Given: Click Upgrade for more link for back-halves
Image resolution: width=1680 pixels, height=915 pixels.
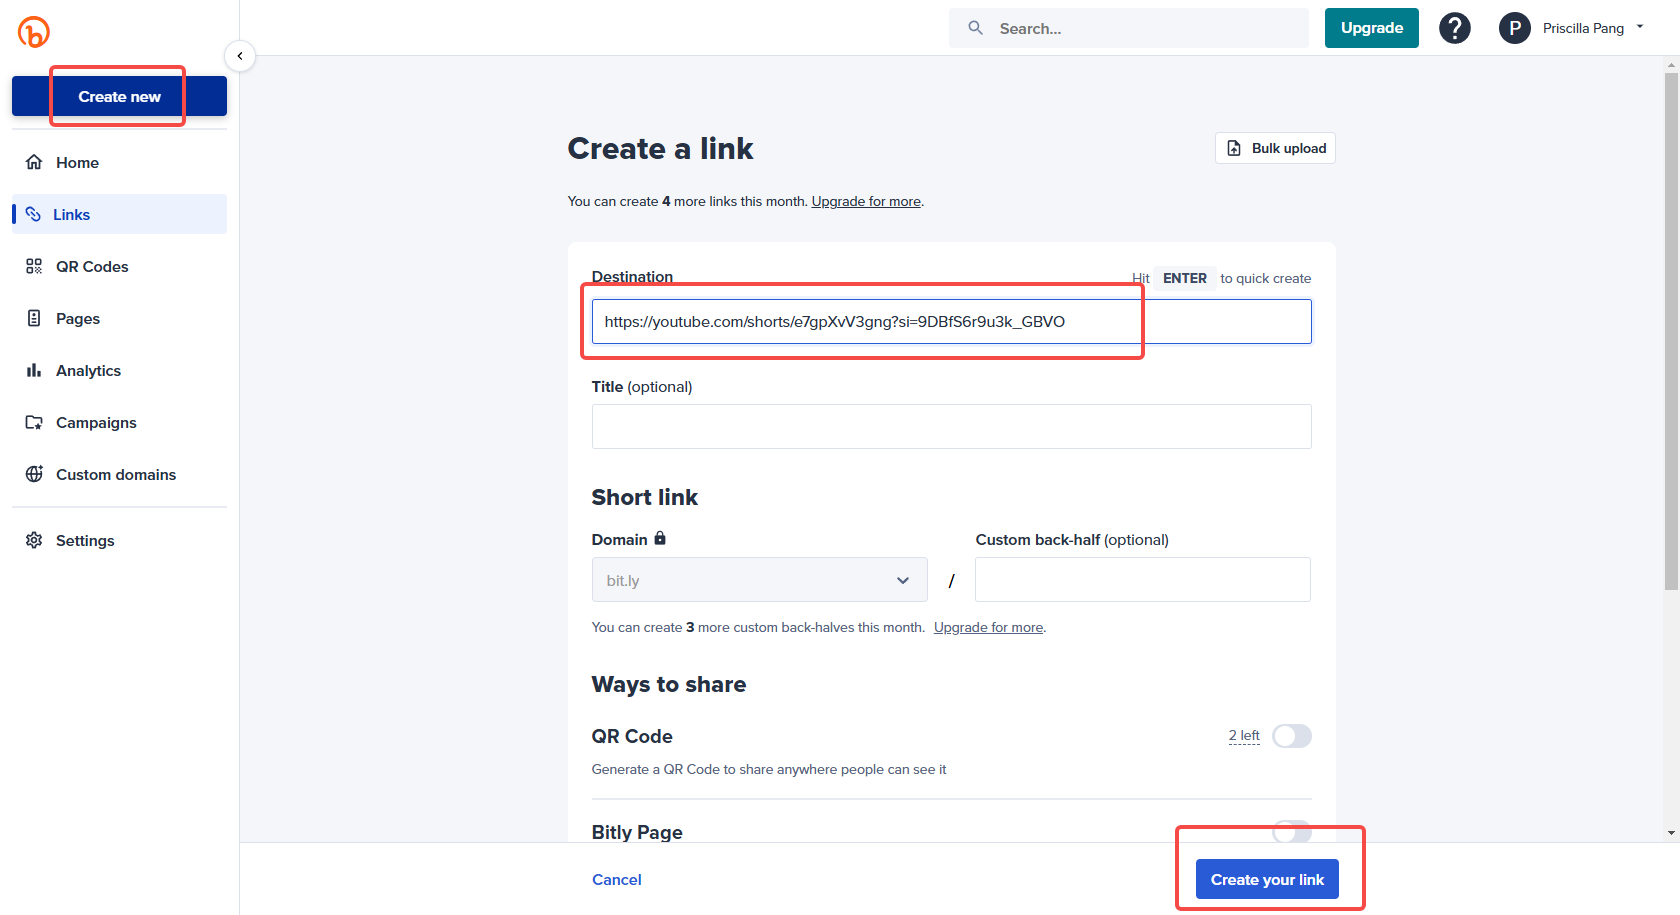Looking at the screenshot, I should 988,627.
